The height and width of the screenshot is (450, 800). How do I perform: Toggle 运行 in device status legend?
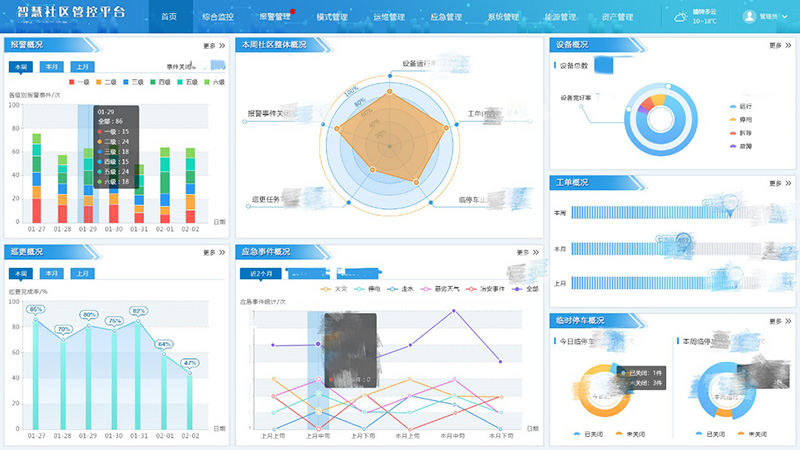point(741,107)
